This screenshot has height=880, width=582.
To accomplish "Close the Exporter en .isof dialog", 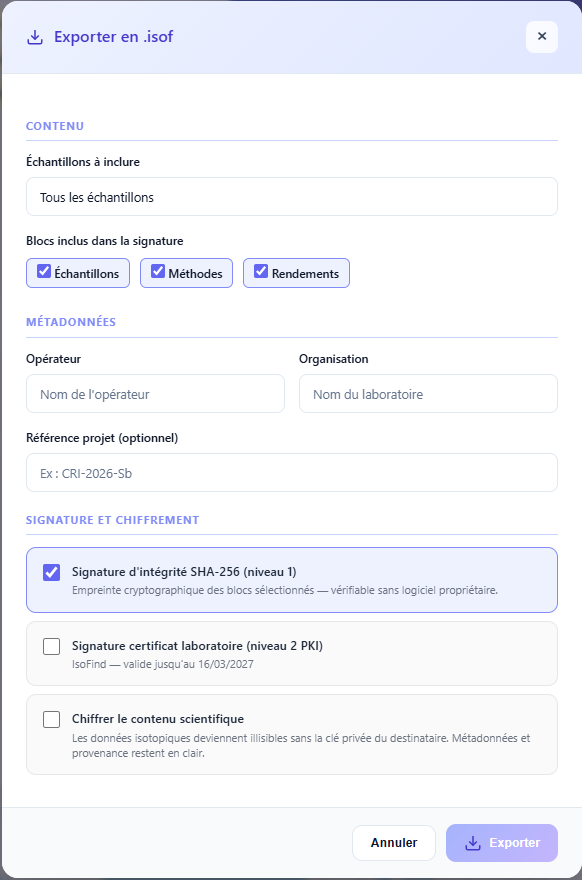I will tap(541, 36).
